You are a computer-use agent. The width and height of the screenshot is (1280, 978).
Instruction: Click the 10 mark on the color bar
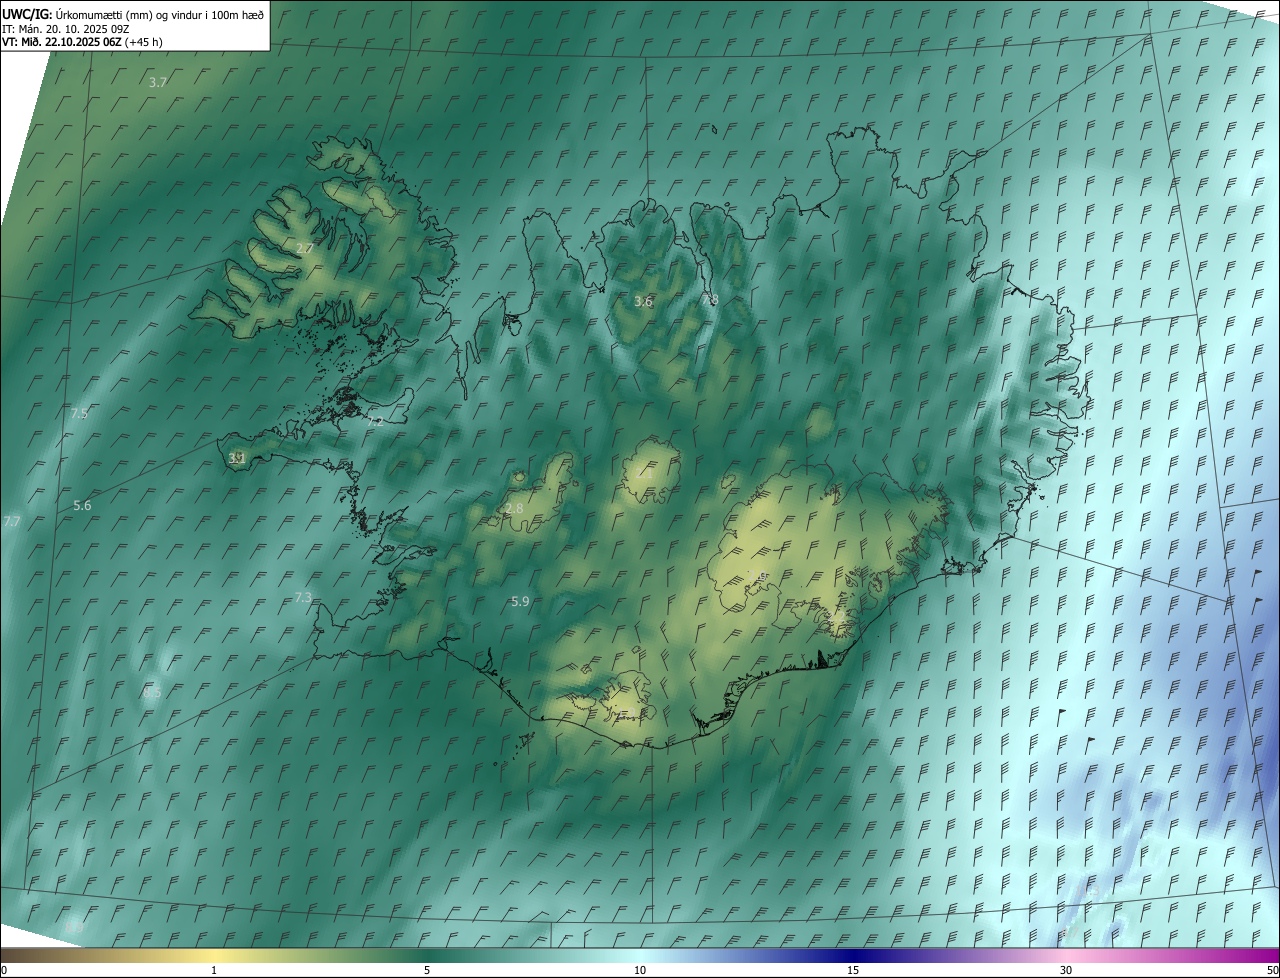click(x=640, y=970)
